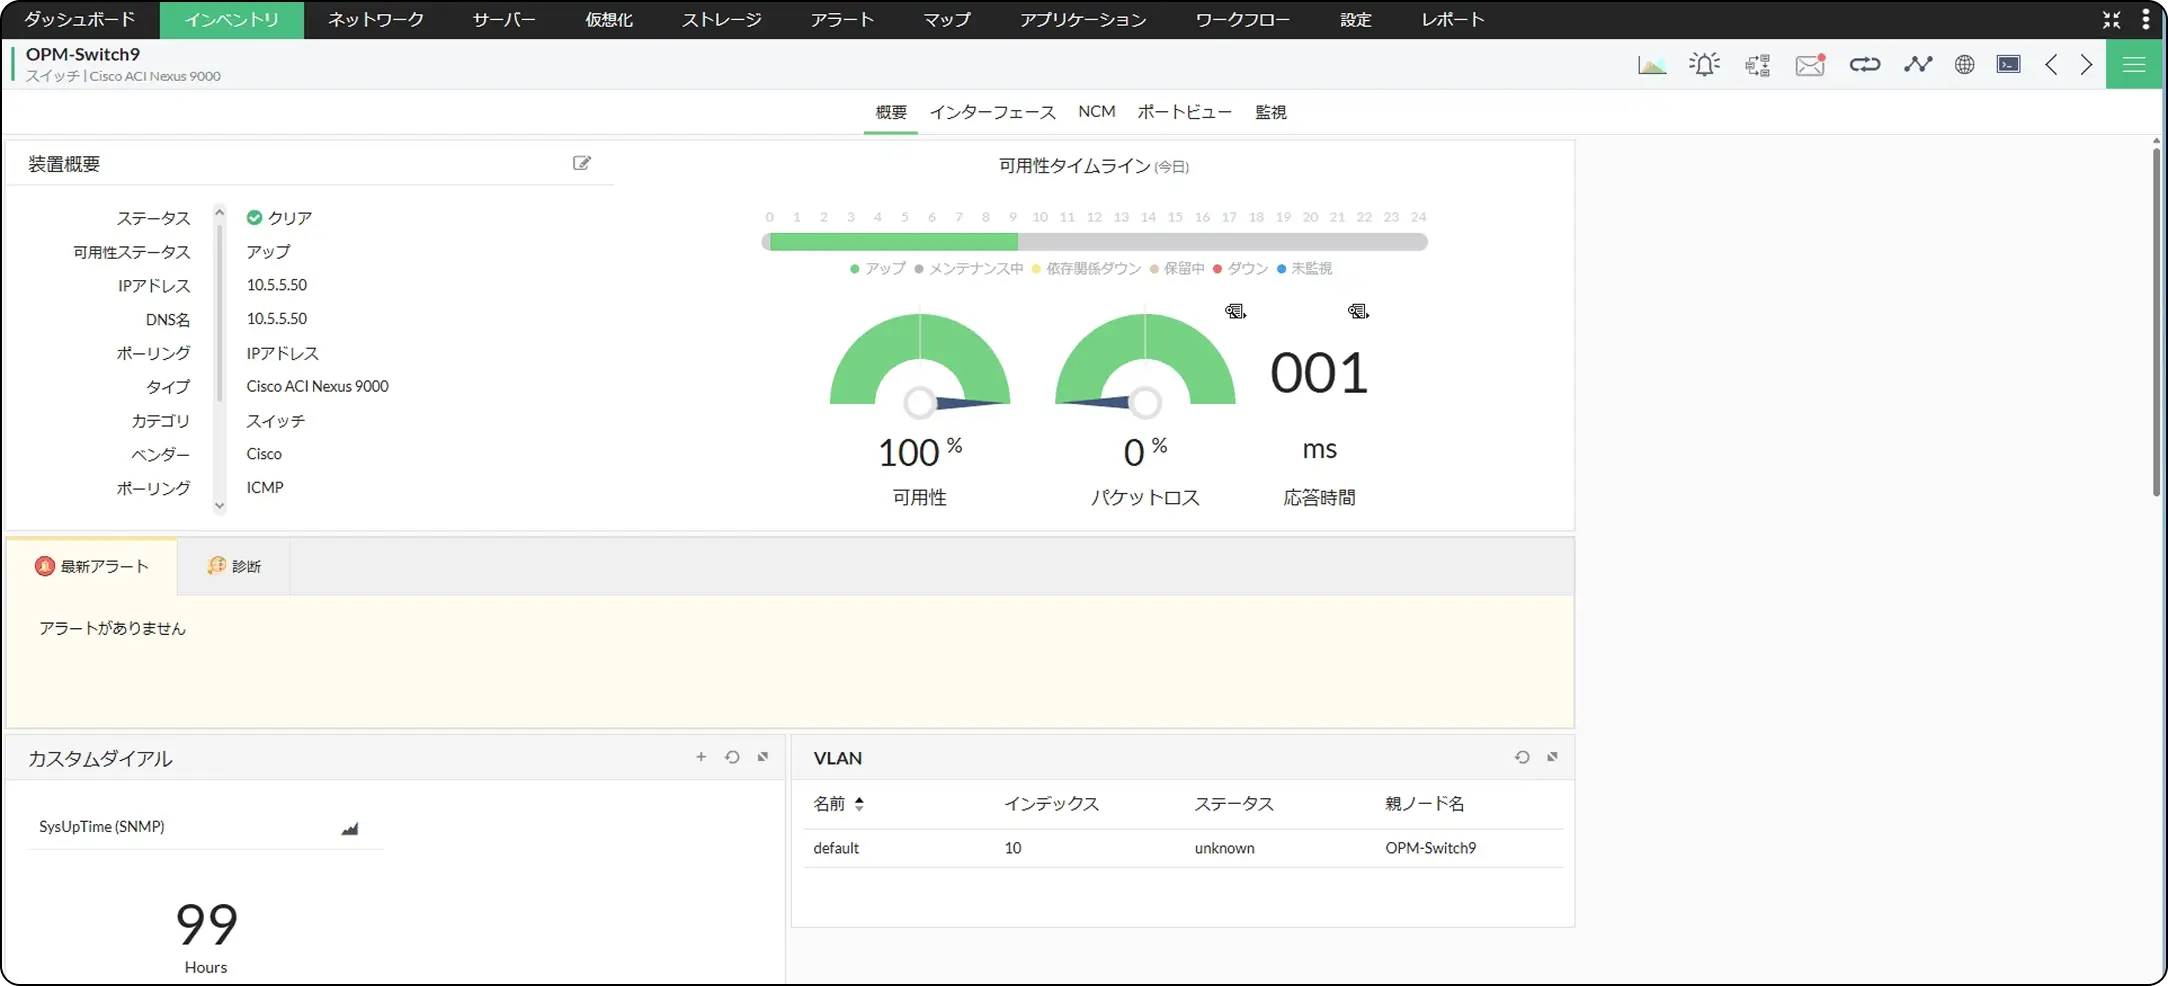Open the terminal console icon
Viewport: 2168px width, 986px height.
point(2009,65)
